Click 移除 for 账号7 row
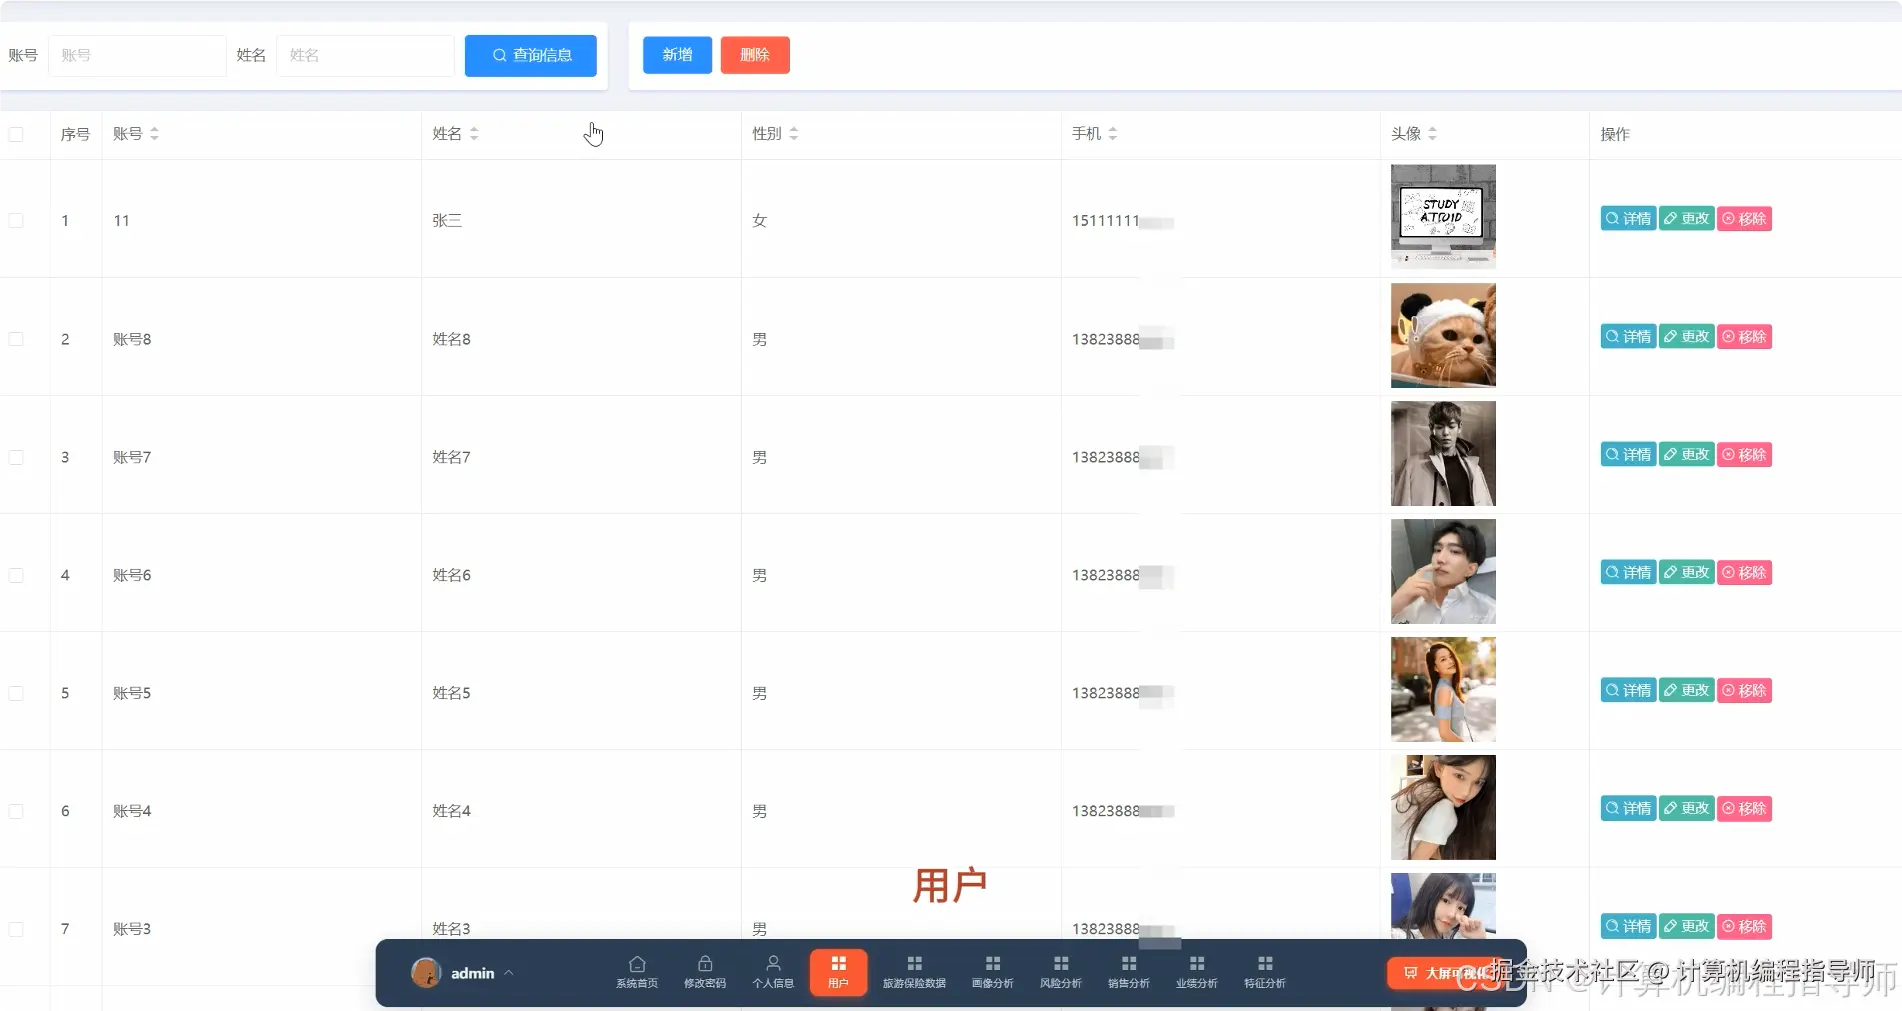Viewport: 1902px width, 1011px height. (x=1744, y=455)
